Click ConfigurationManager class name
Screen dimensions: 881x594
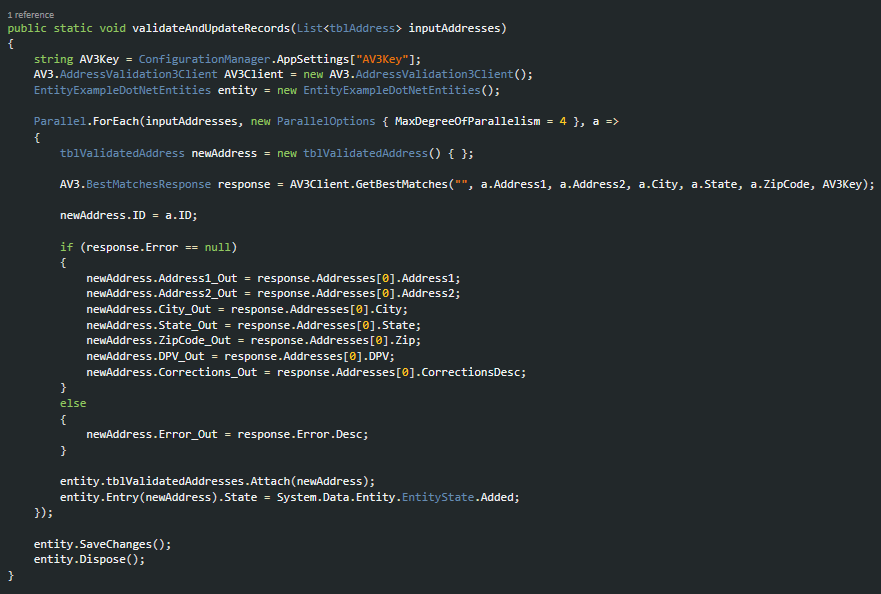pos(205,59)
